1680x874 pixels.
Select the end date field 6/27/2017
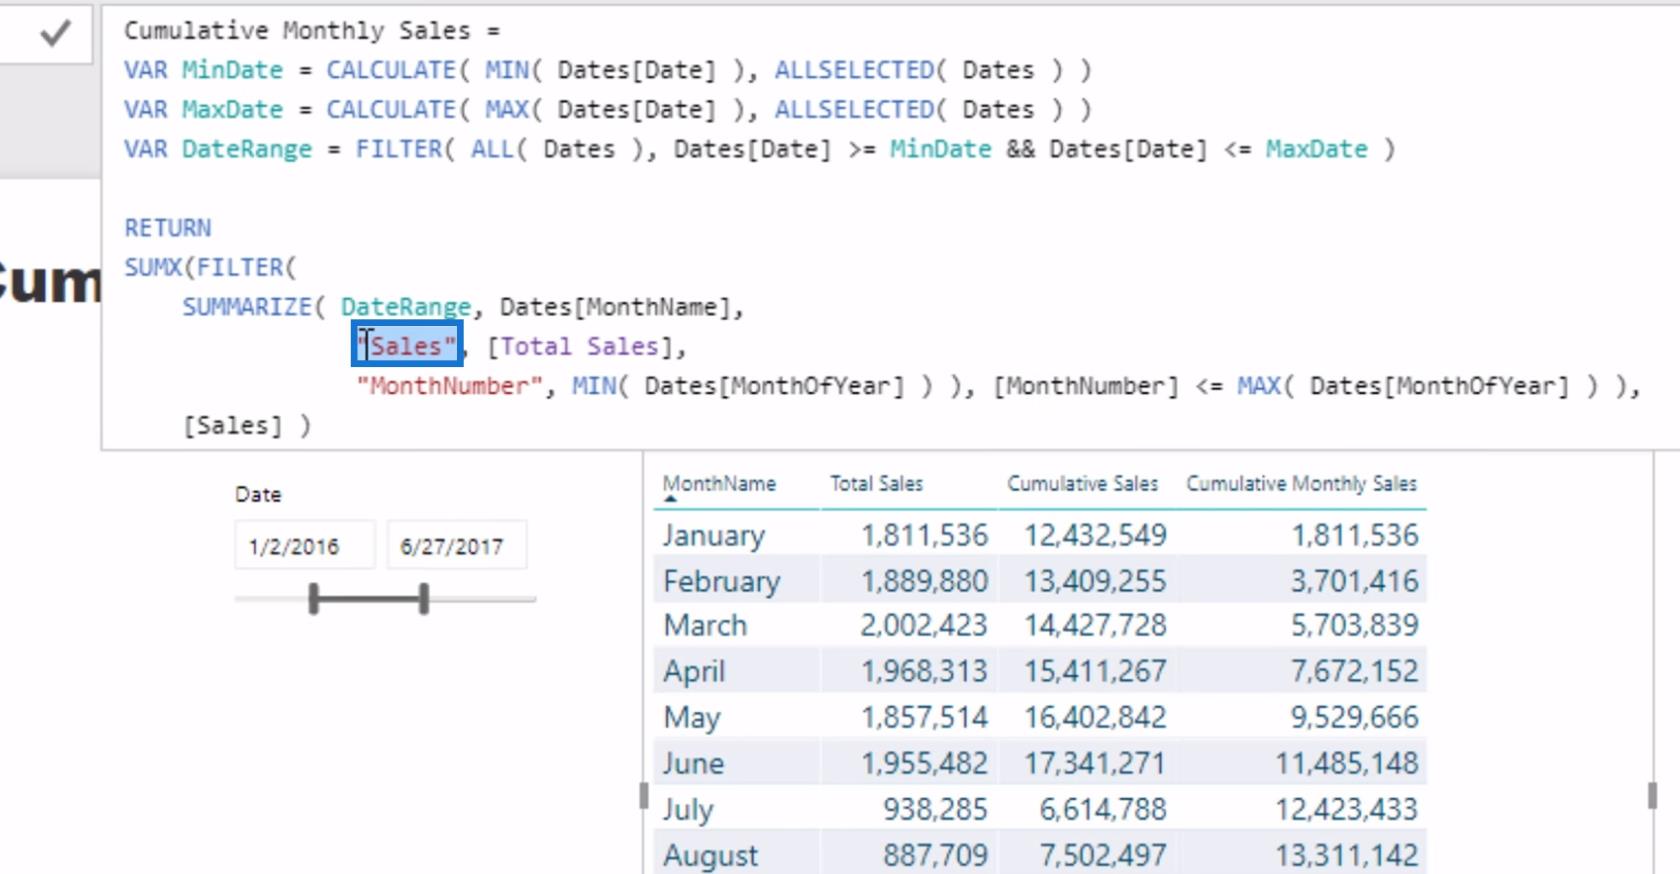(x=457, y=546)
